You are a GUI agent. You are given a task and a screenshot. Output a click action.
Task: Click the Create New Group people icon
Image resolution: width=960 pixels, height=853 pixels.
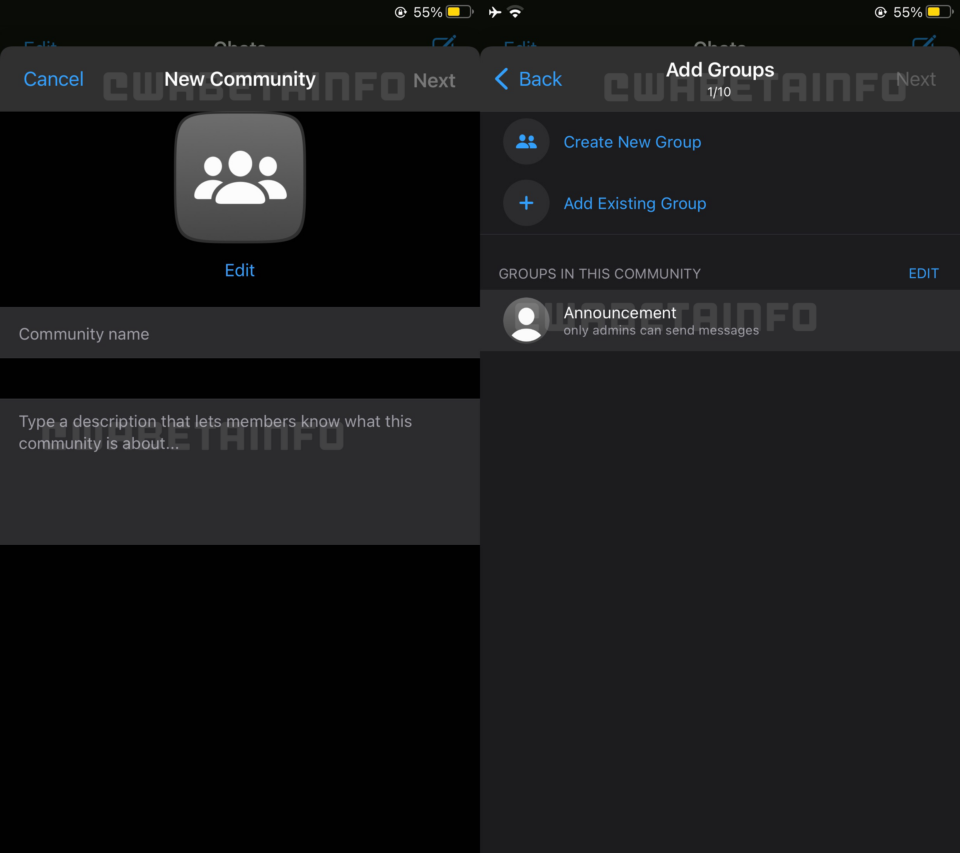[526, 142]
